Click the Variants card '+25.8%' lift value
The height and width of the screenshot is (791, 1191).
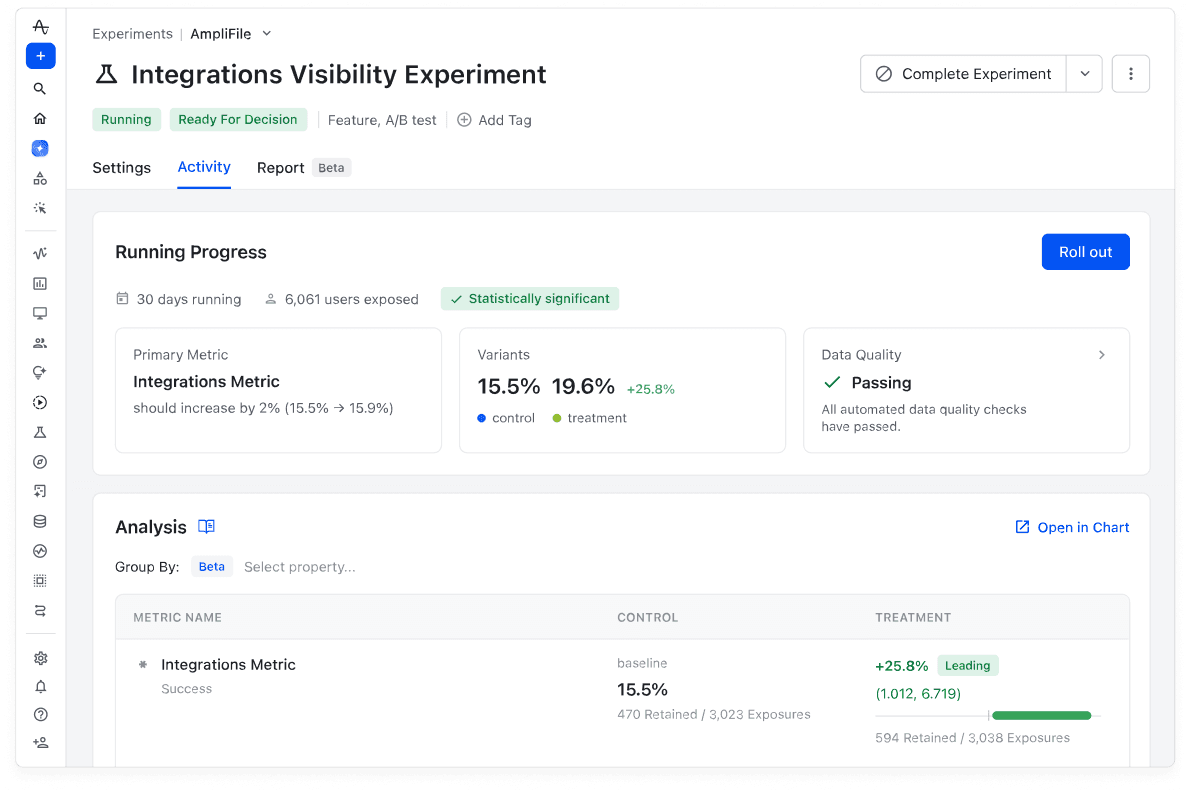pyautogui.click(x=650, y=389)
